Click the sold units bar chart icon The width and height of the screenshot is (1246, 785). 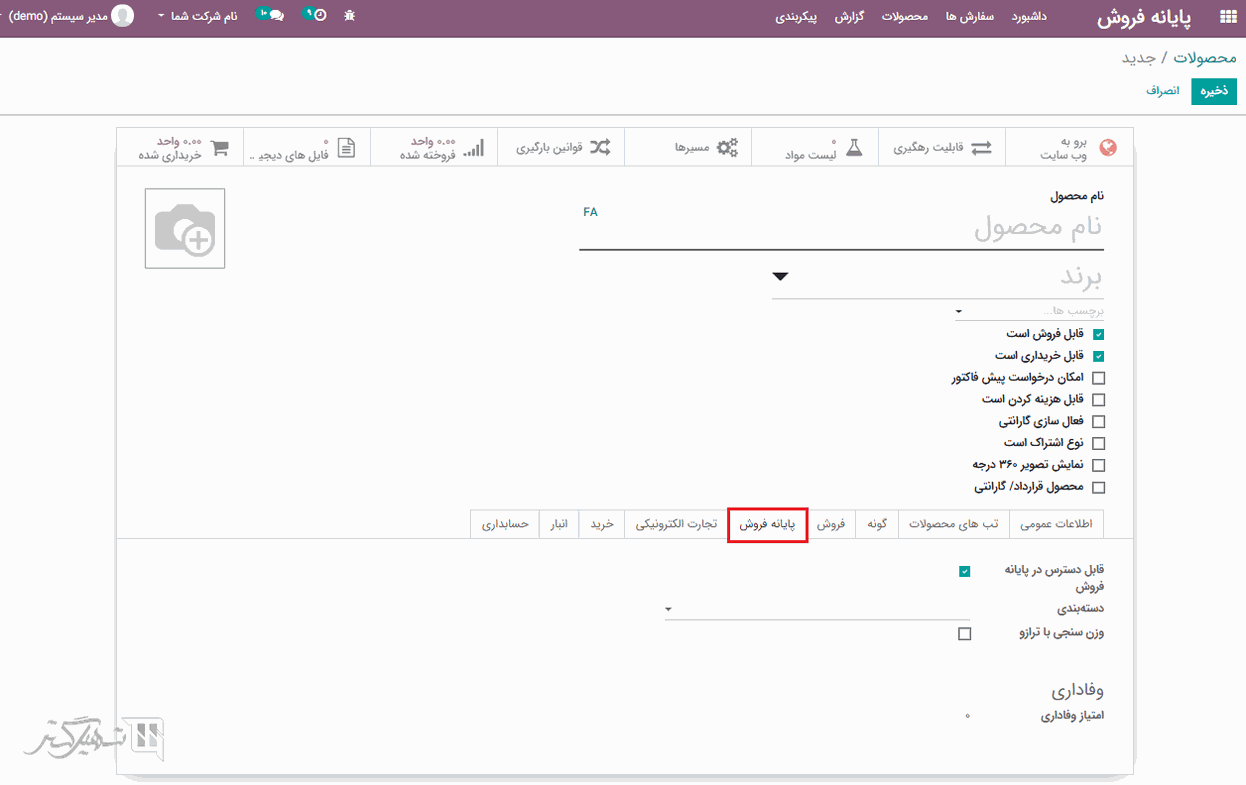(474, 148)
